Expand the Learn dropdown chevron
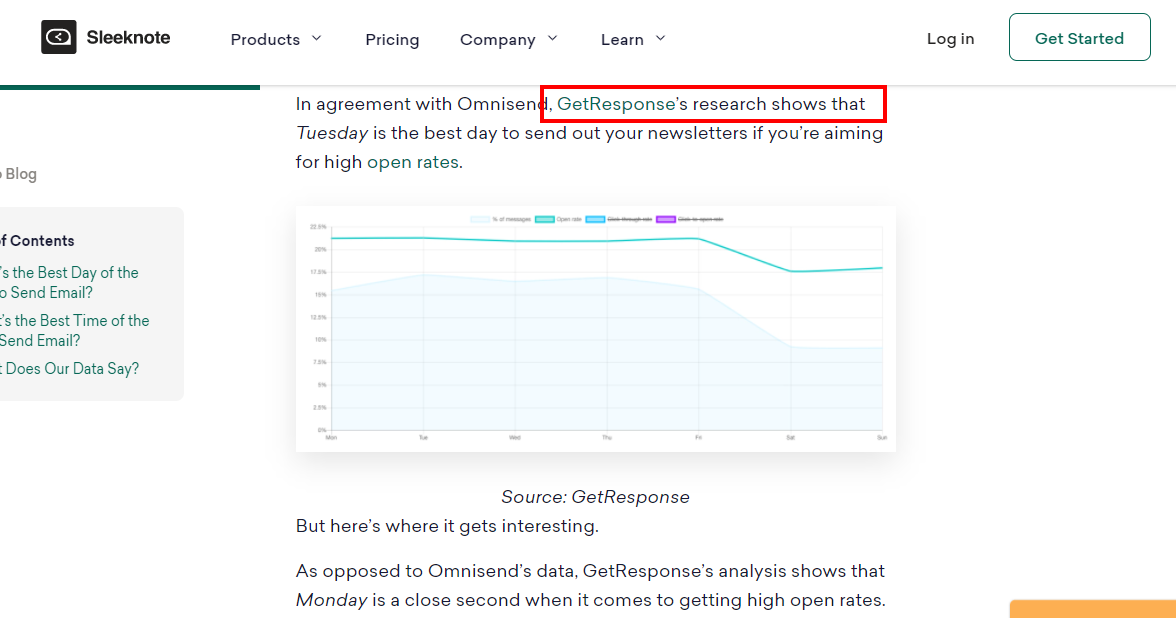1176x618 pixels. click(x=660, y=38)
